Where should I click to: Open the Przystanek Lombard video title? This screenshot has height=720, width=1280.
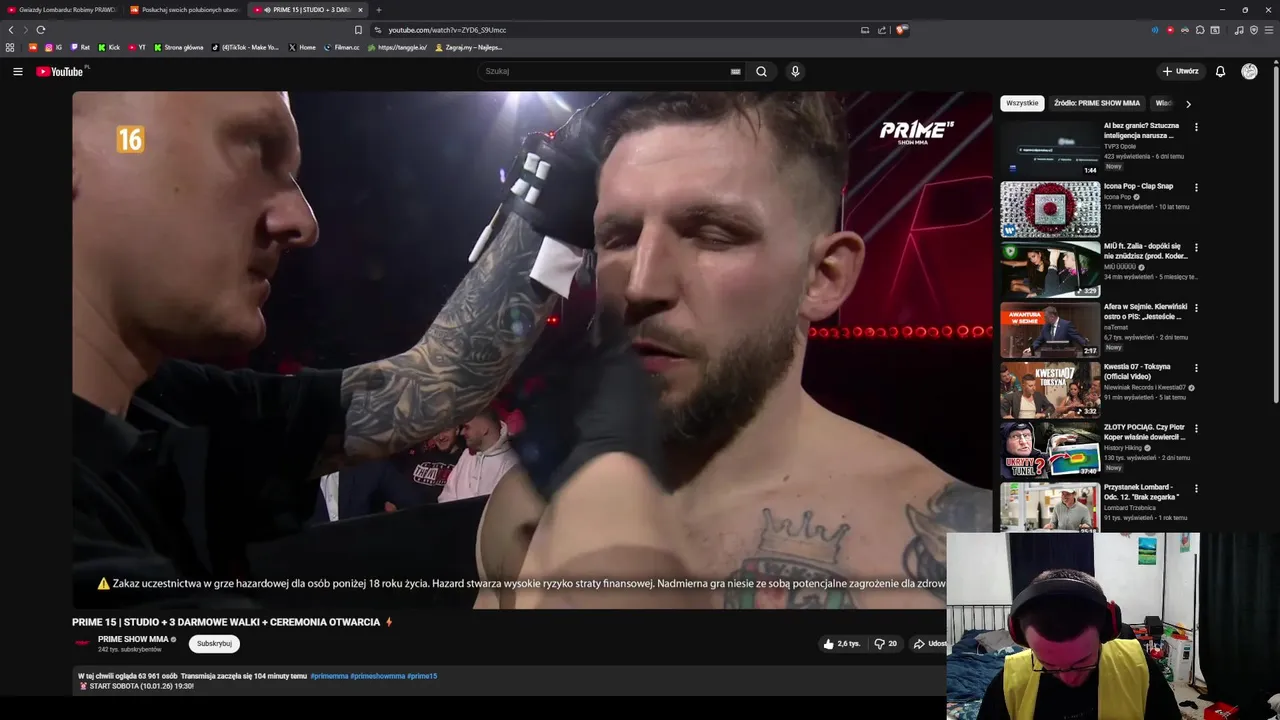[x=1142, y=492]
